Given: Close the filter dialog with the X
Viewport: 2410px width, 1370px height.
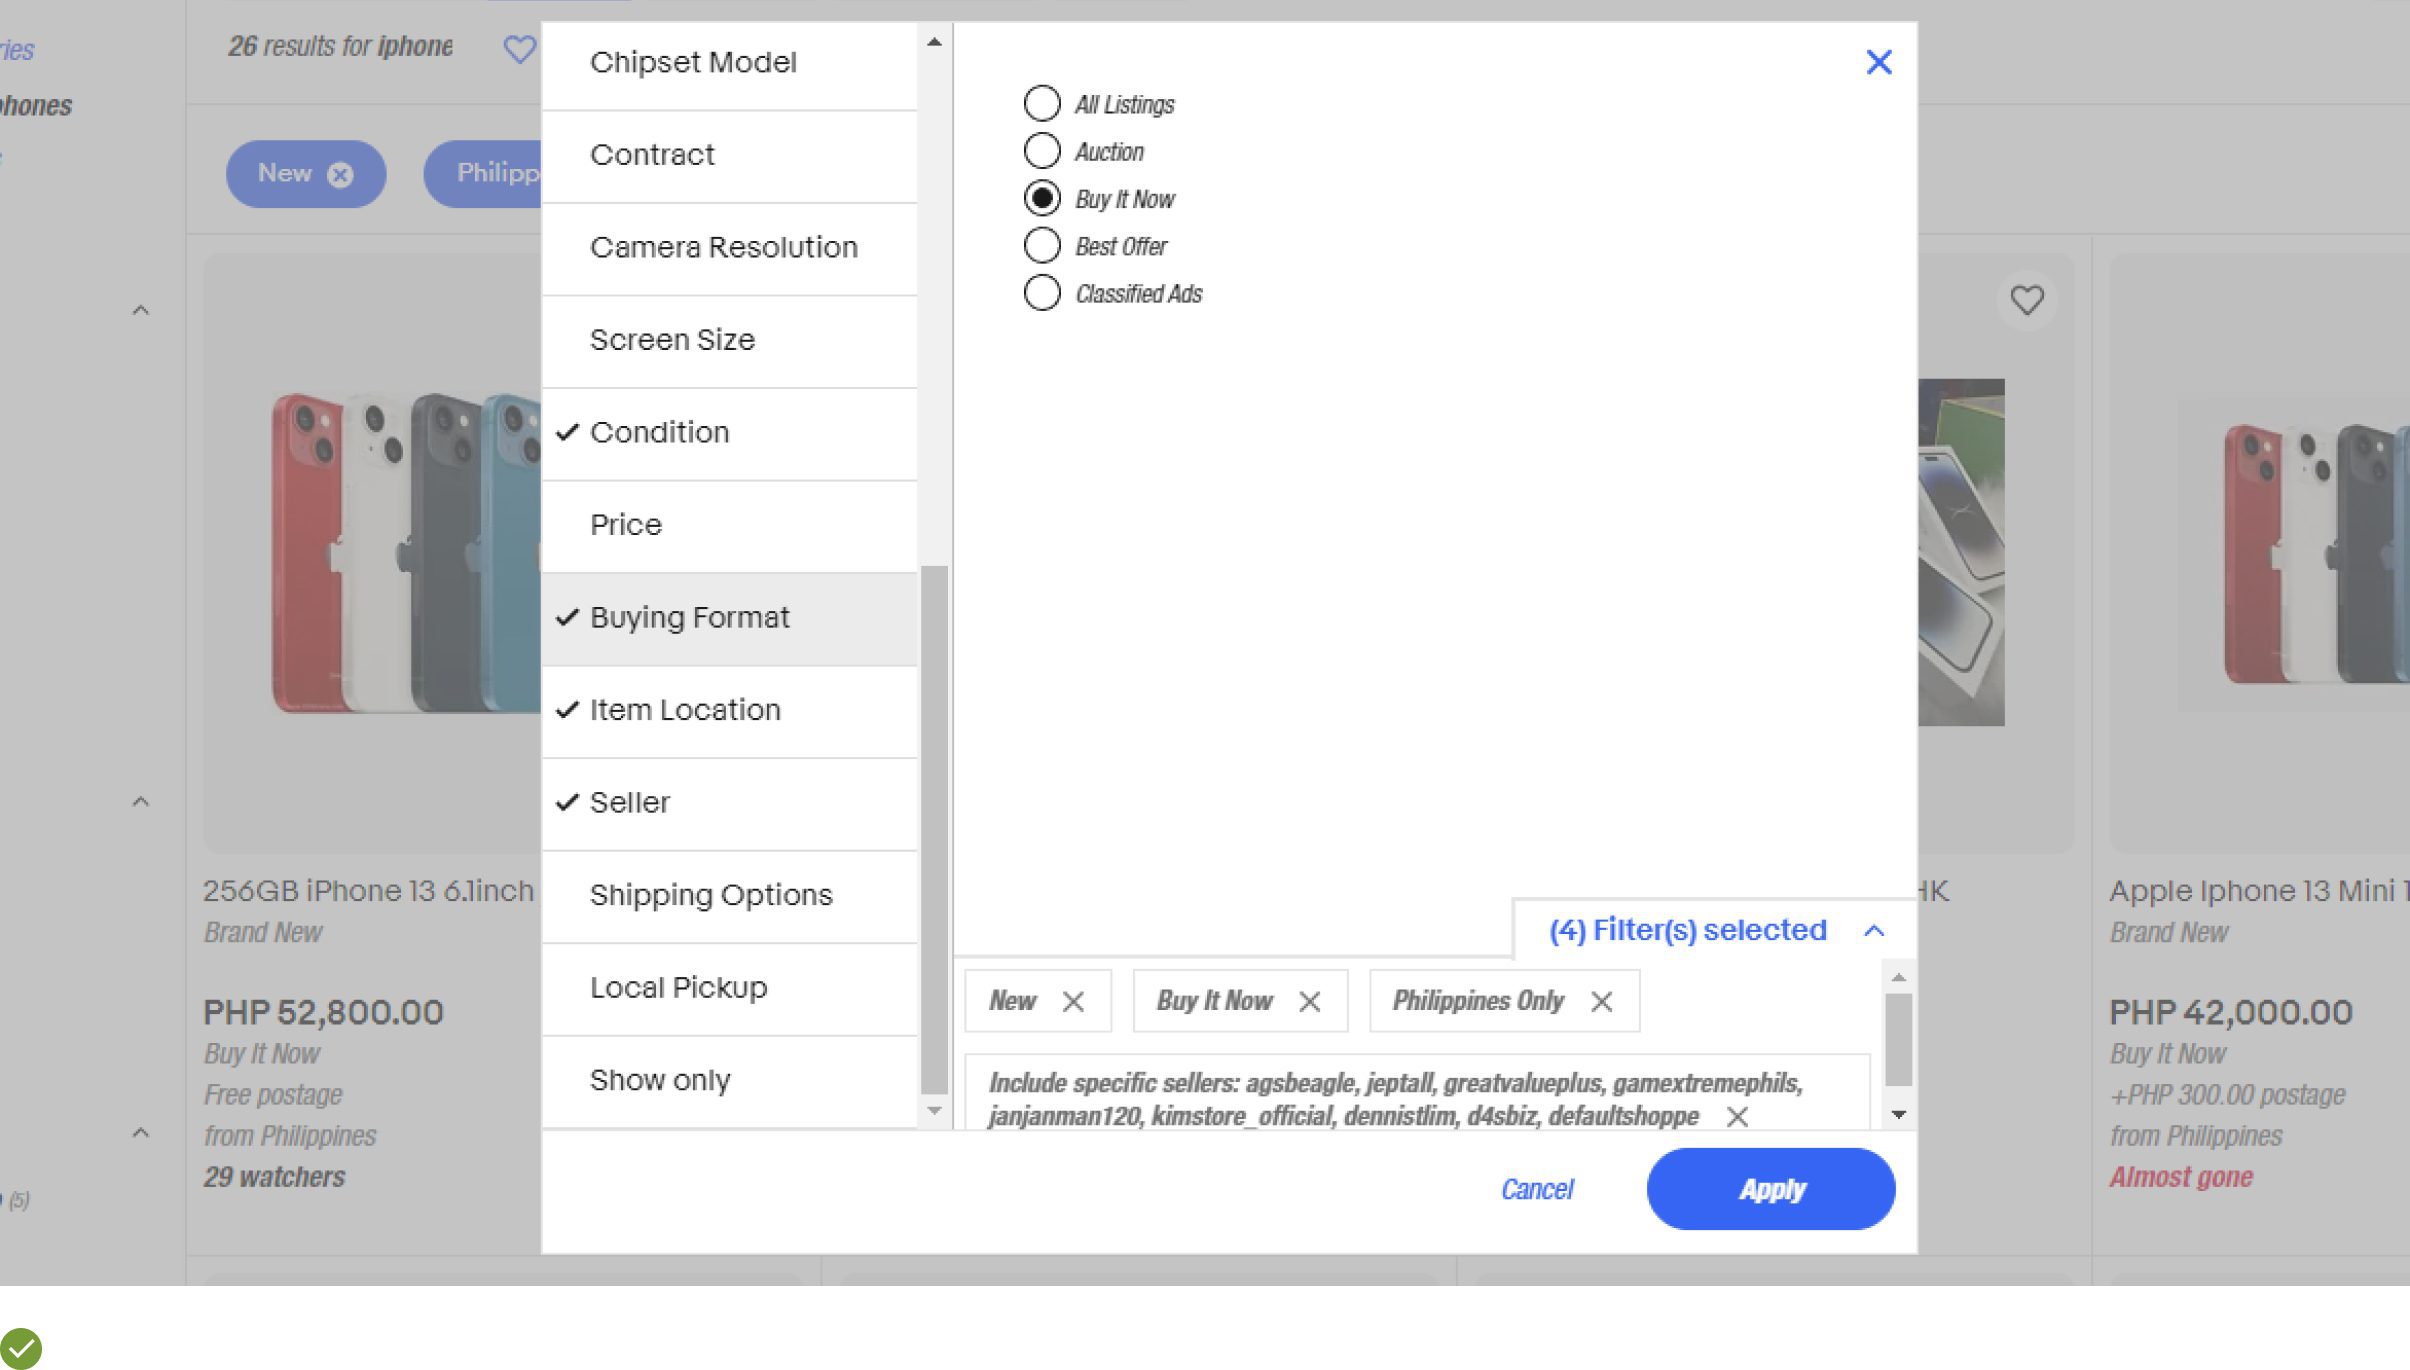Looking at the screenshot, I should [1878, 62].
